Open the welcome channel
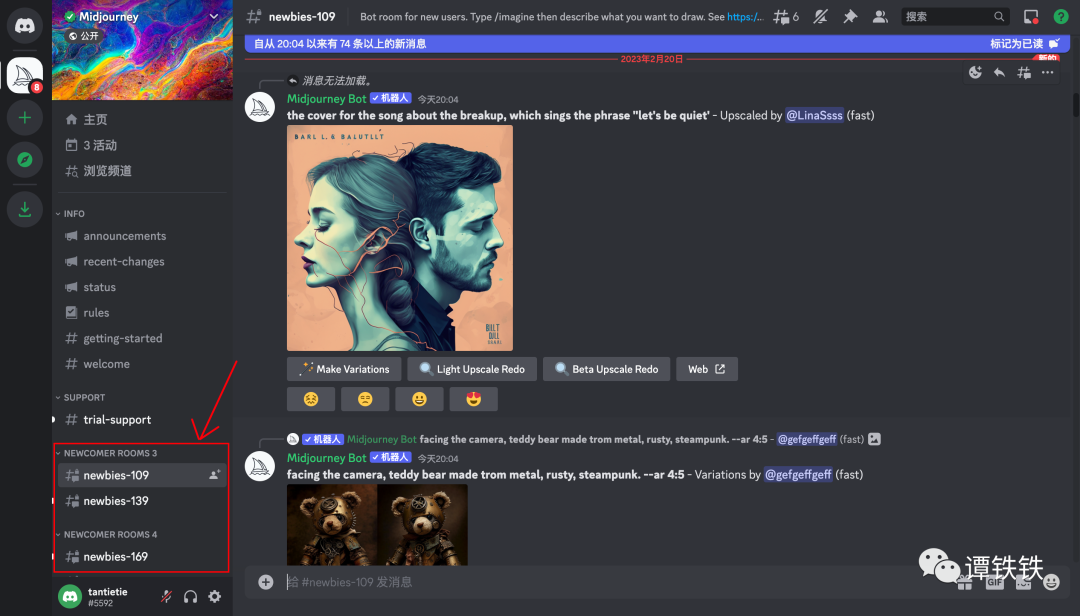Image resolution: width=1080 pixels, height=616 pixels. tap(143, 364)
